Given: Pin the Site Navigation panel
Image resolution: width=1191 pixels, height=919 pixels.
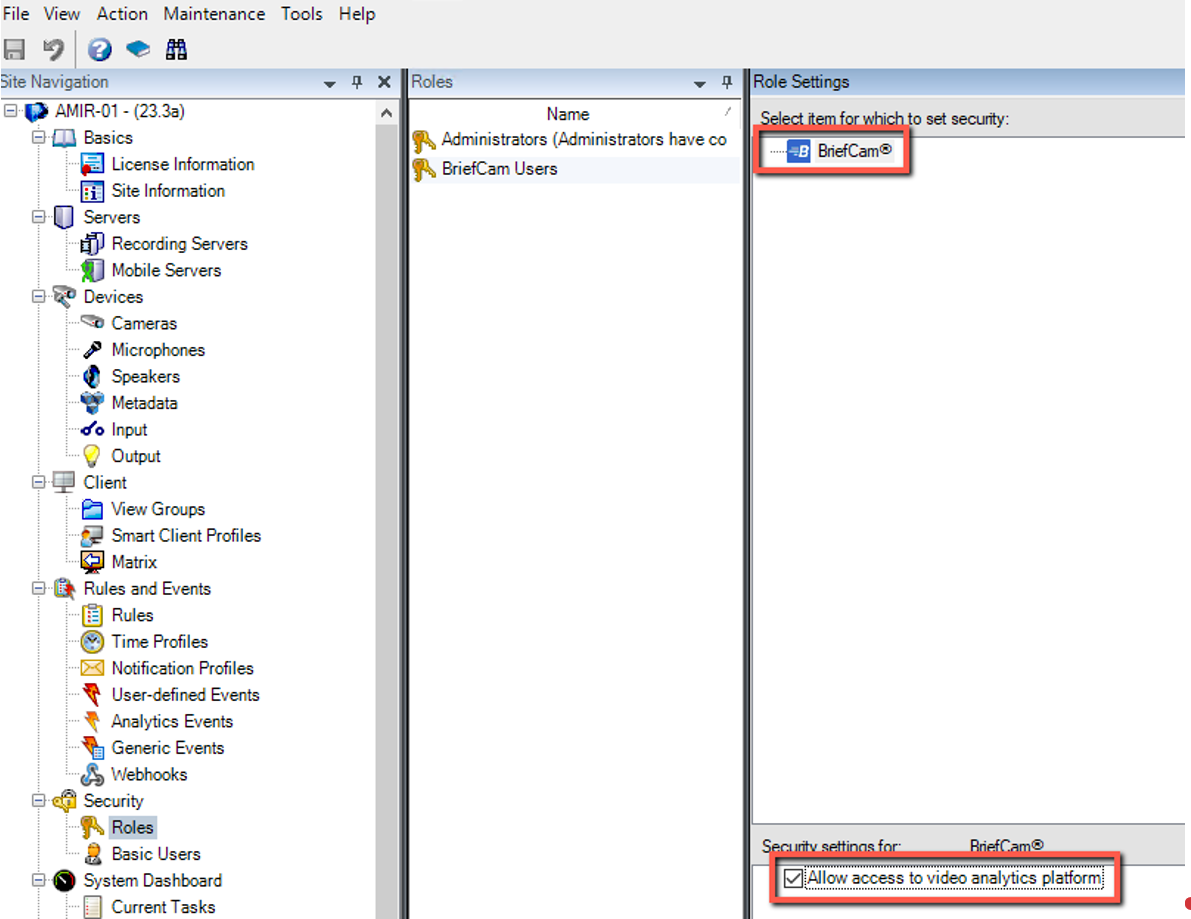Looking at the screenshot, I should pos(357,82).
